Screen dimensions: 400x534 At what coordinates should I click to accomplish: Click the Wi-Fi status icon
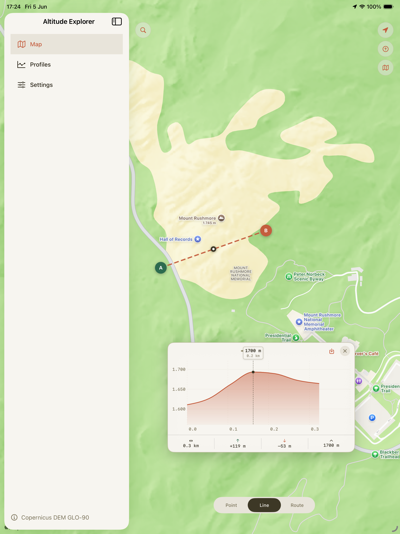coord(362,6)
